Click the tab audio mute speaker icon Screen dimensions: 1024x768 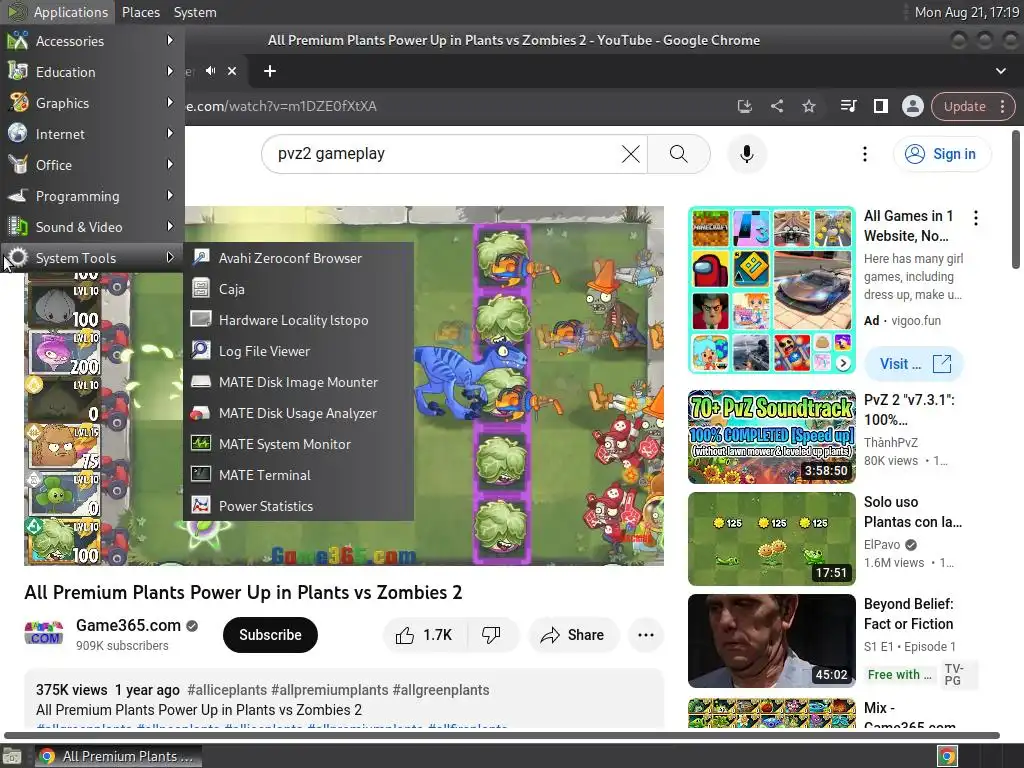point(210,71)
